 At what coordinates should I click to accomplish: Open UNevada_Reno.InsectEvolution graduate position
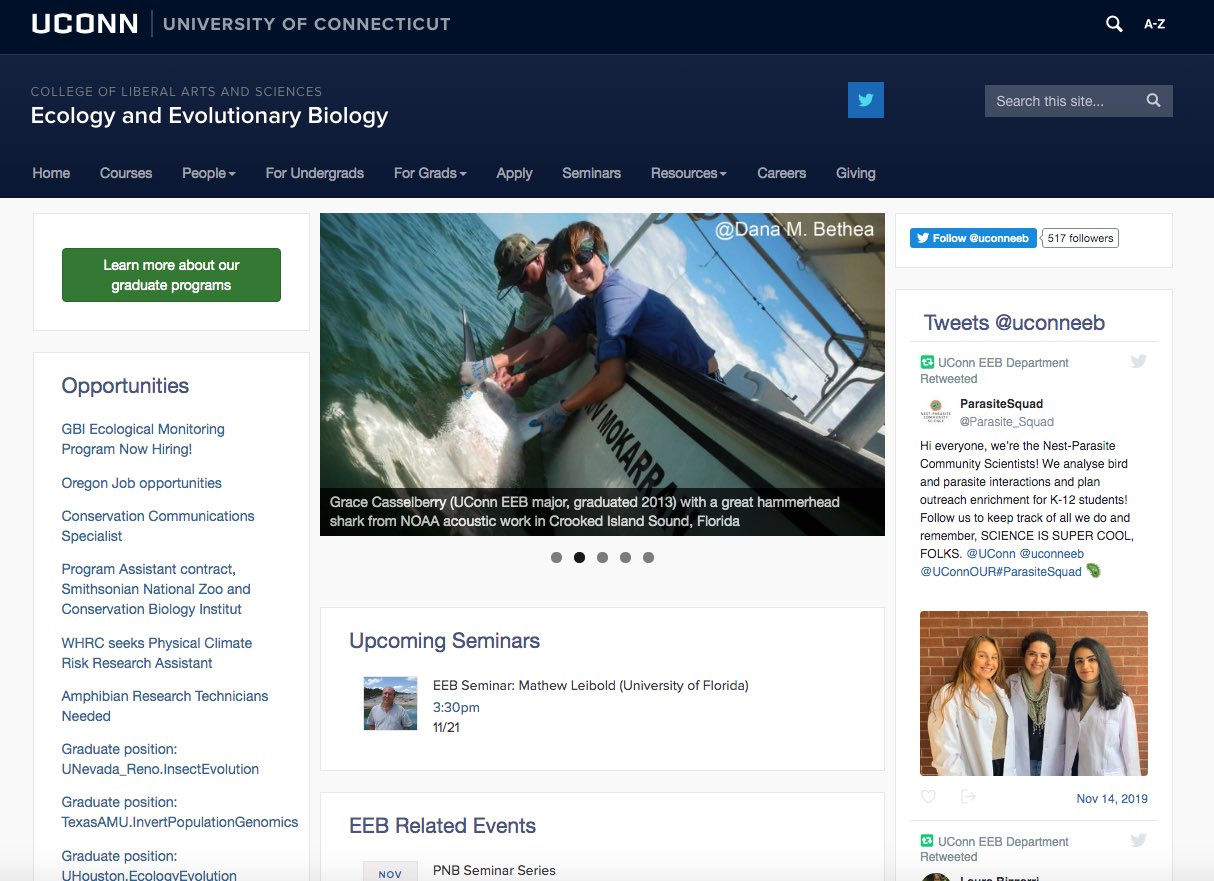pyautogui.click(x=160, y=759)
